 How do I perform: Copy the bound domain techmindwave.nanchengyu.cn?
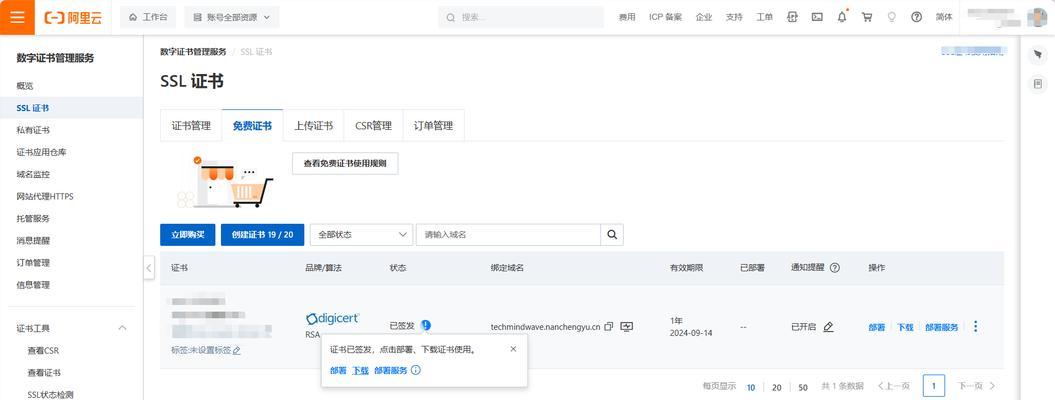point(609,327)
